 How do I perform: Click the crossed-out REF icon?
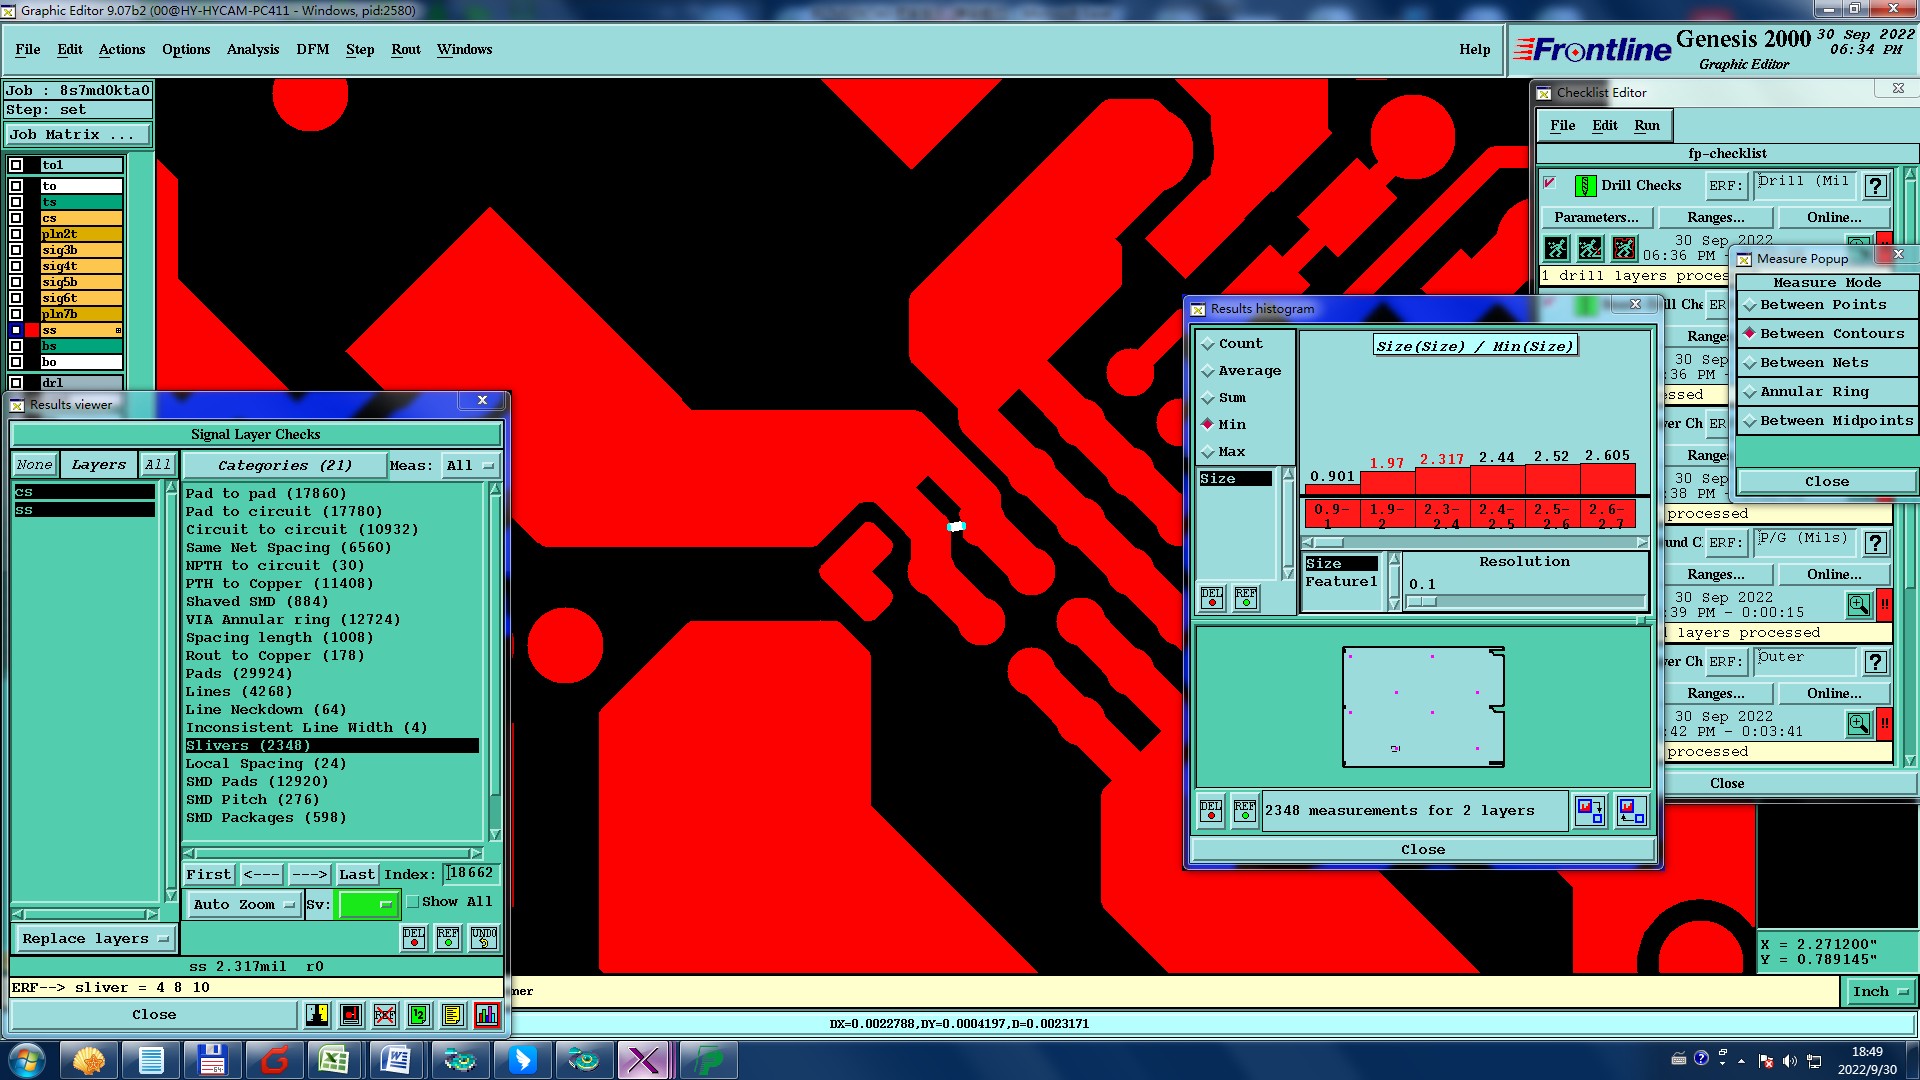[385, 1015]
